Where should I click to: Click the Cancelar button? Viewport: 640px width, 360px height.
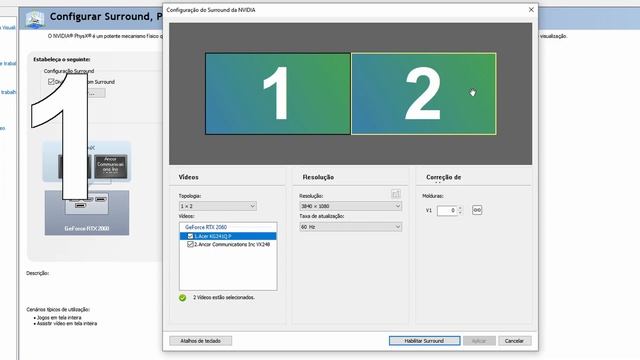(x=514, y=340)
